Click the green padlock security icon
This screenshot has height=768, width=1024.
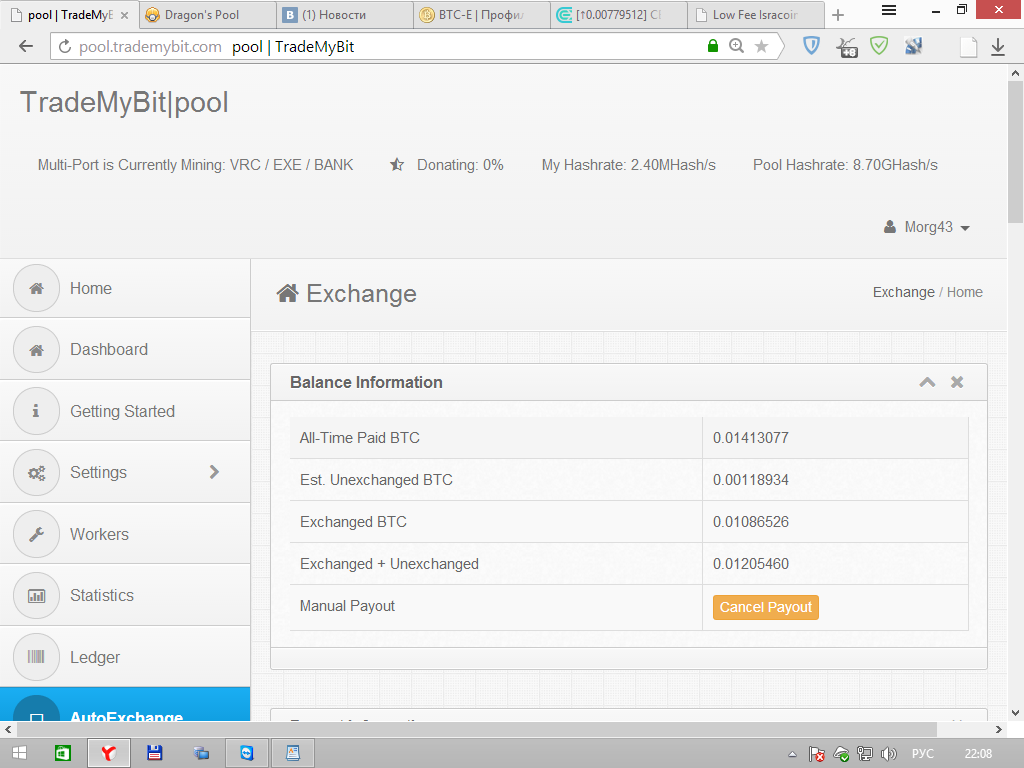click(x=713, y=46)
